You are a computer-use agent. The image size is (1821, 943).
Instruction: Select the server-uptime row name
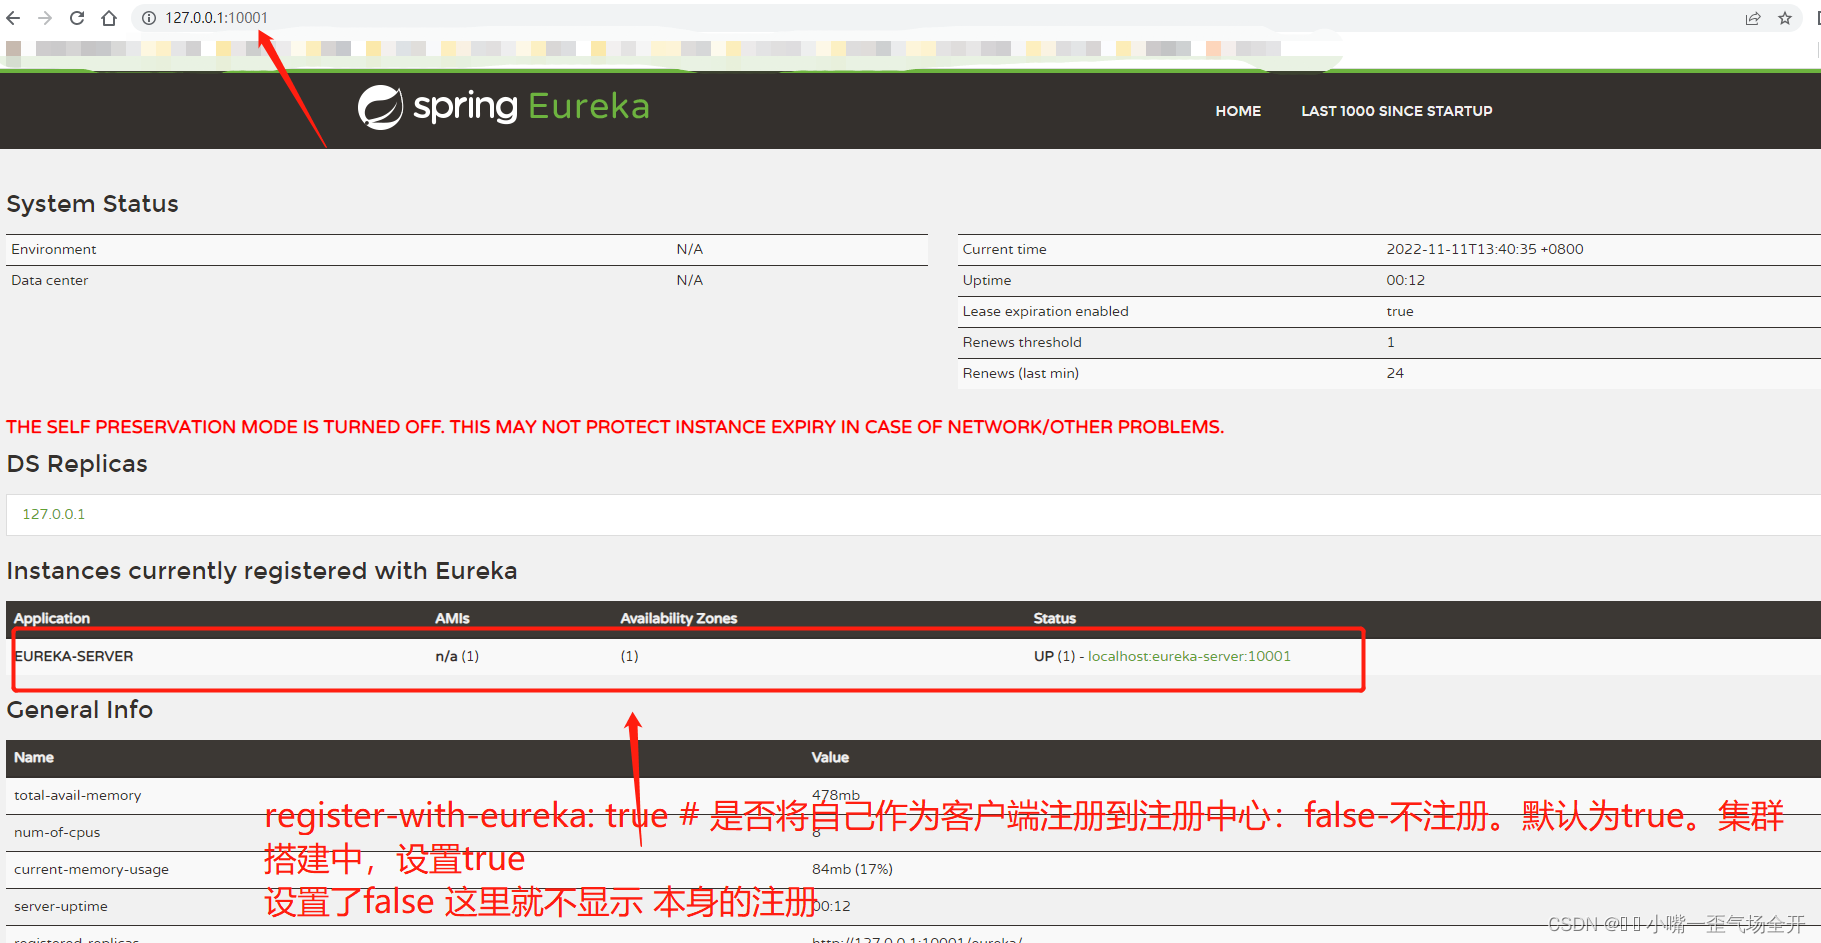click(61, 906)
